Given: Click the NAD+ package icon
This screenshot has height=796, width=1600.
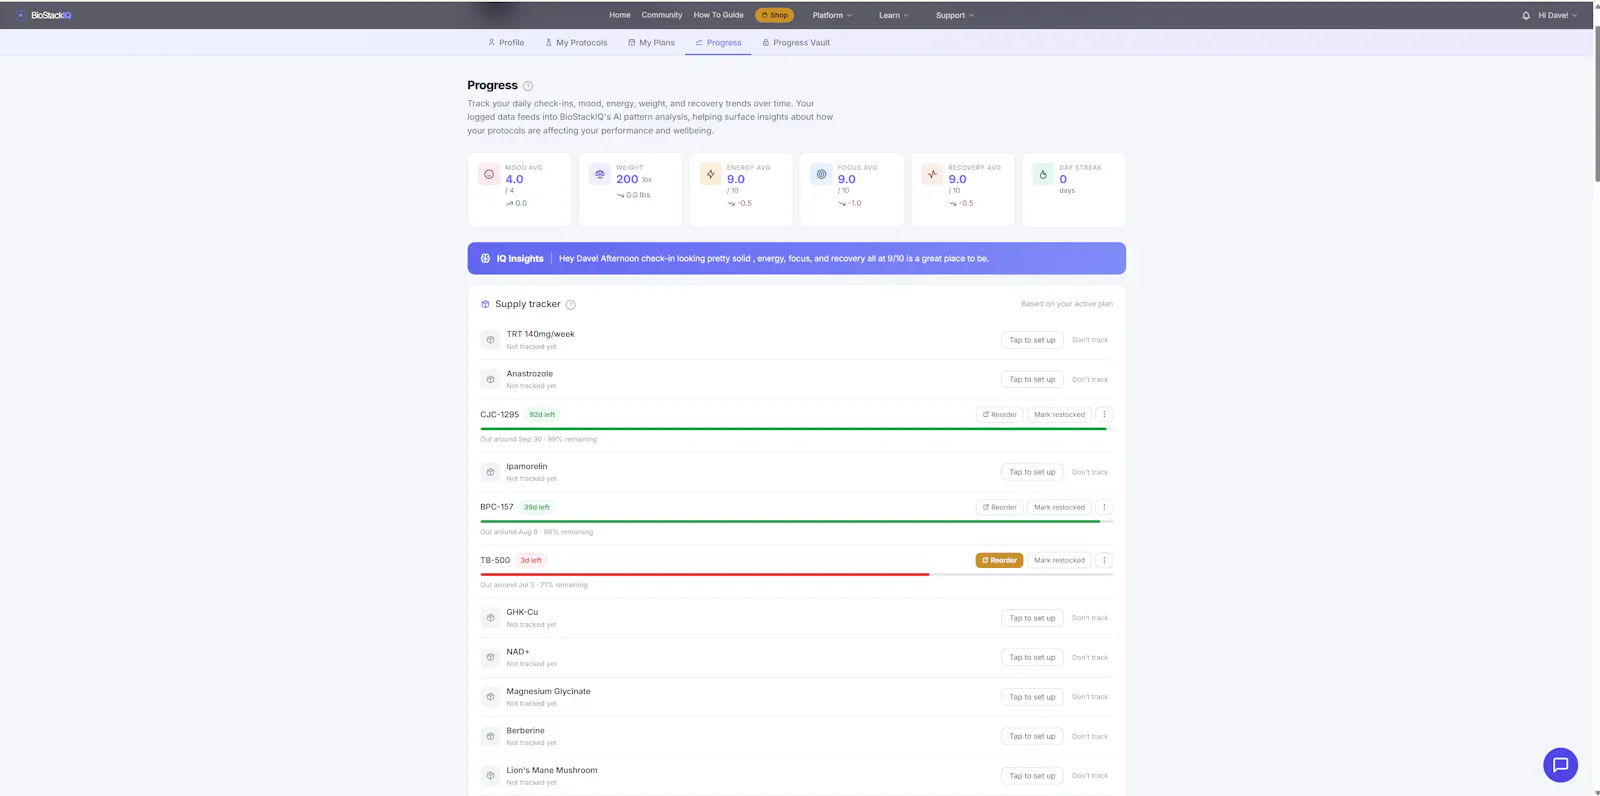Looking at the screenshot, I should pyautogui.click(x=490, y=657).
